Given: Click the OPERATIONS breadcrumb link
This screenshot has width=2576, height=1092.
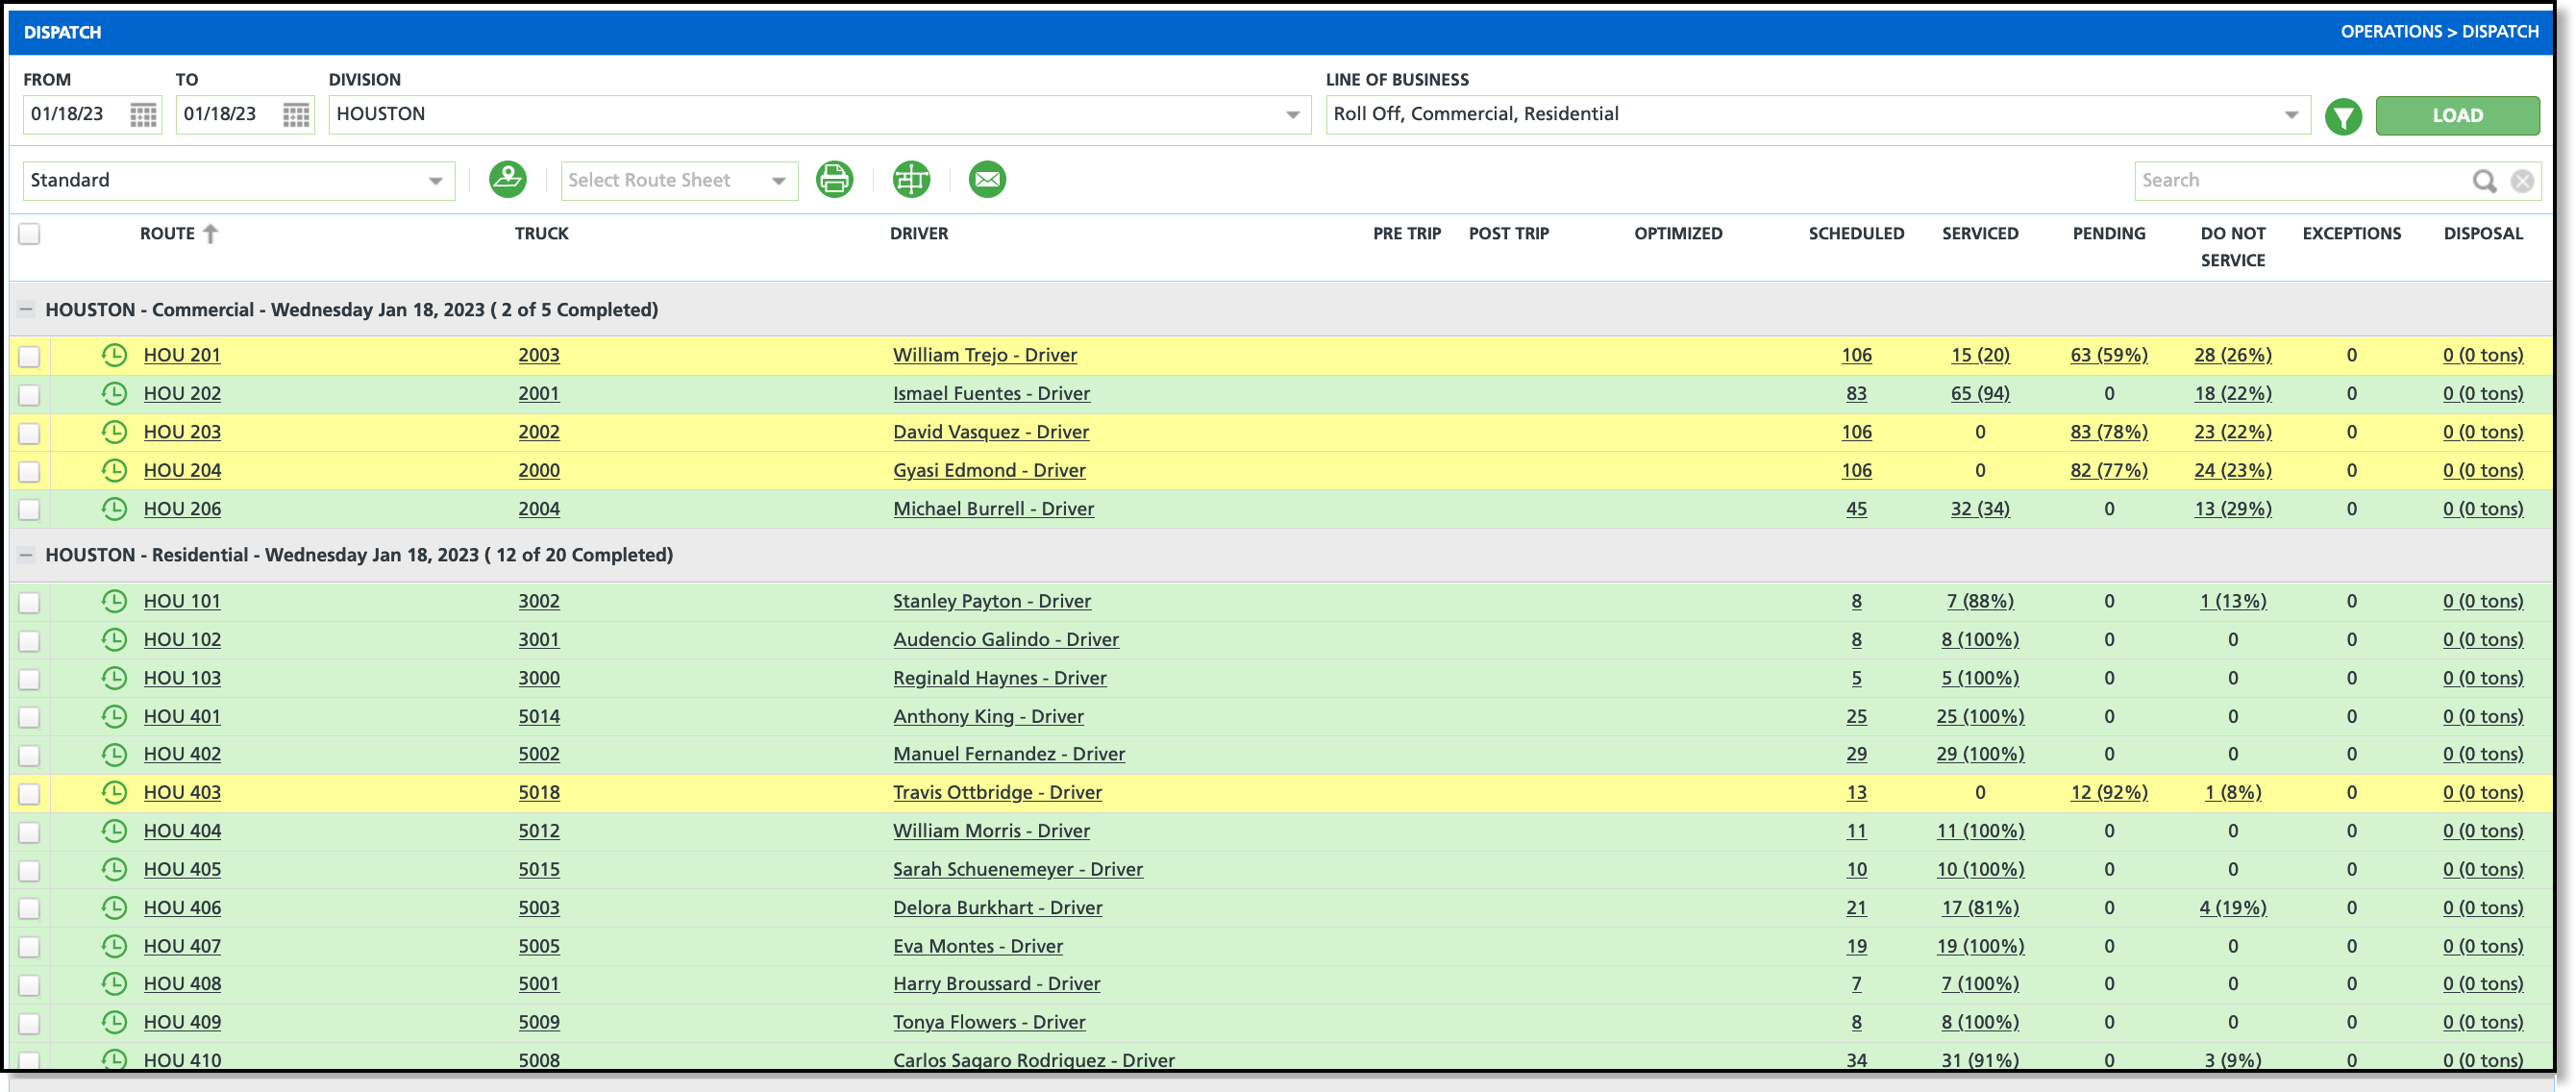Looking at the screenshot, I should (x=2391, y=32).
